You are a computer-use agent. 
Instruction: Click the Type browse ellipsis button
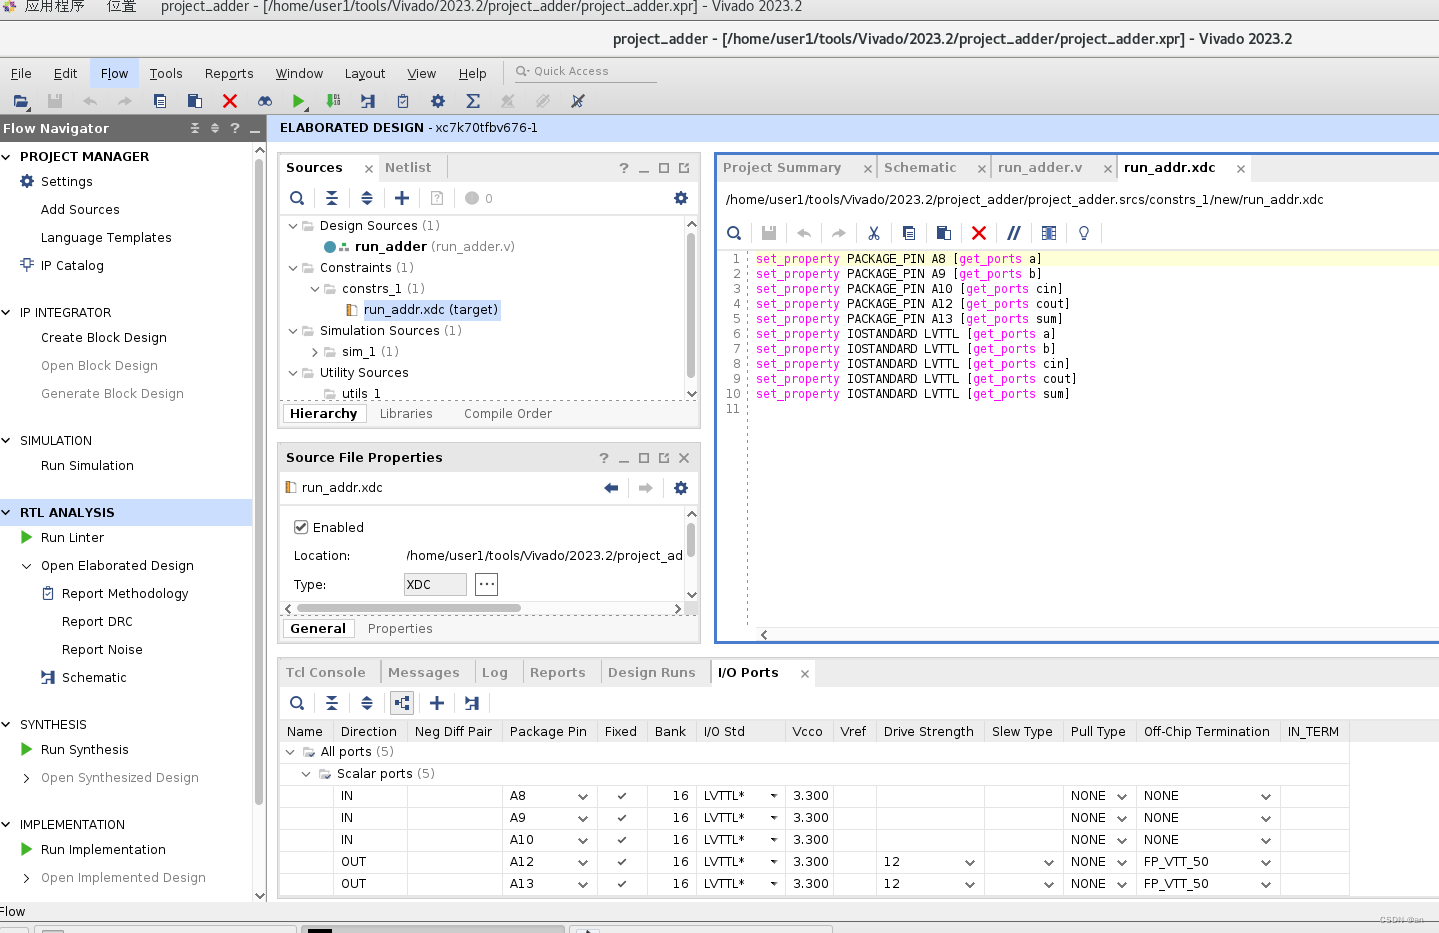point(486,584)
